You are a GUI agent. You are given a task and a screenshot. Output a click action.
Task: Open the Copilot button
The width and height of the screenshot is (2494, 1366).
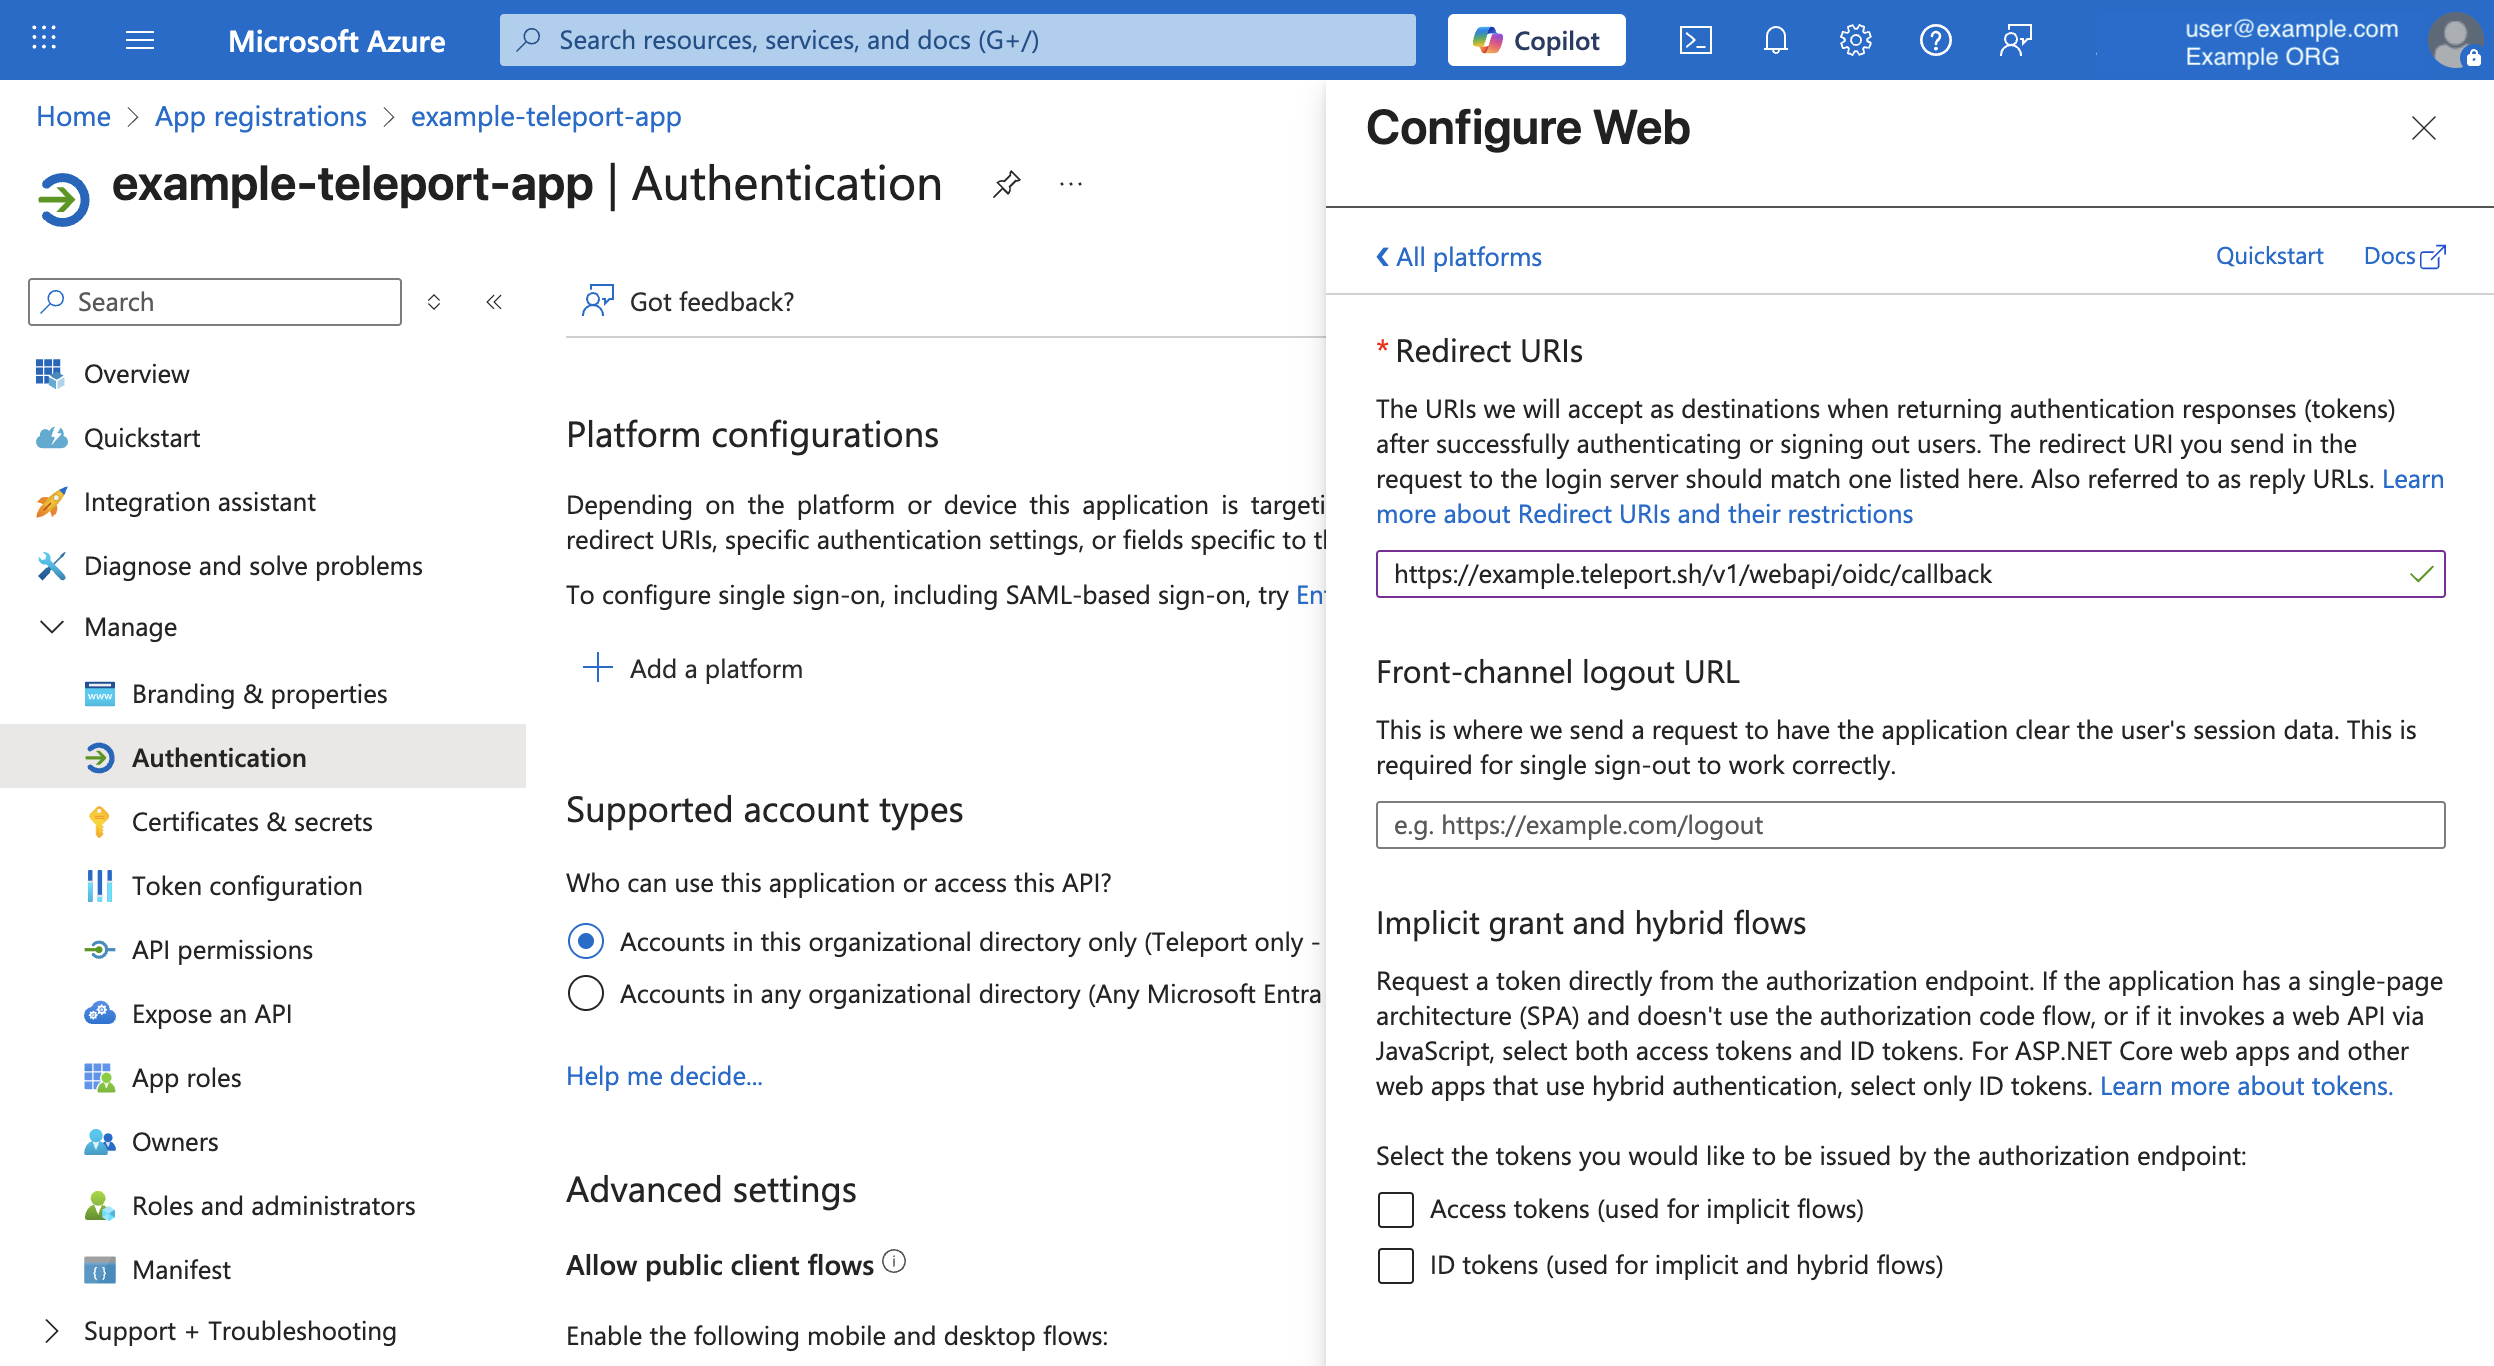click(x=1536, y=40)
